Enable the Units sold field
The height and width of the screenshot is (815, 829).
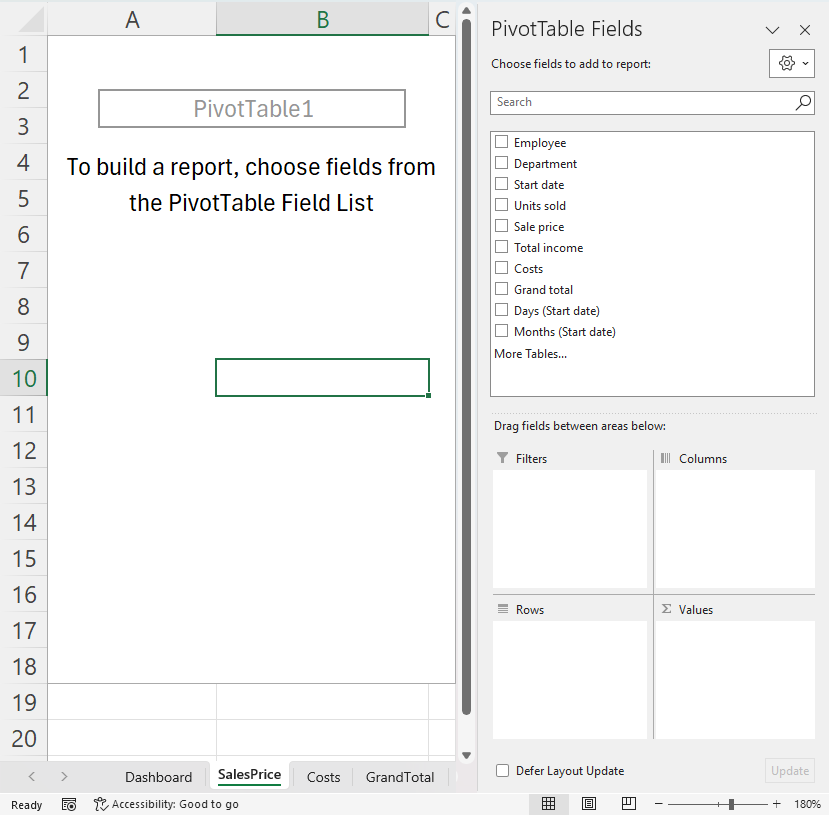click(x=502, y=205)
